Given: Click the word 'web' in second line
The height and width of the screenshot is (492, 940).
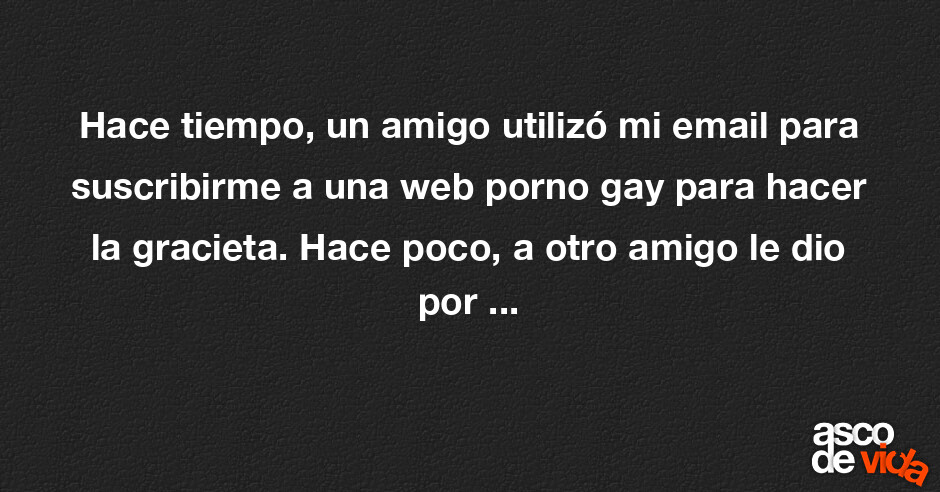Looking at the screenshot, I should (437, 188).
